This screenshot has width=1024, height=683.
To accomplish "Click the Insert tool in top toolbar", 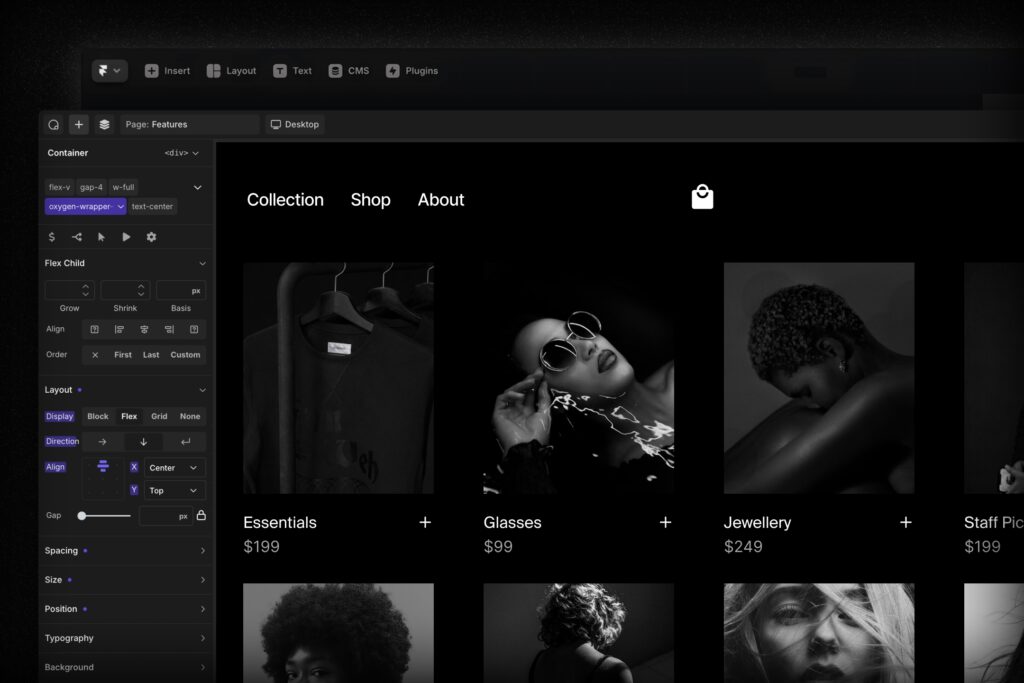I will coord(167,71).
